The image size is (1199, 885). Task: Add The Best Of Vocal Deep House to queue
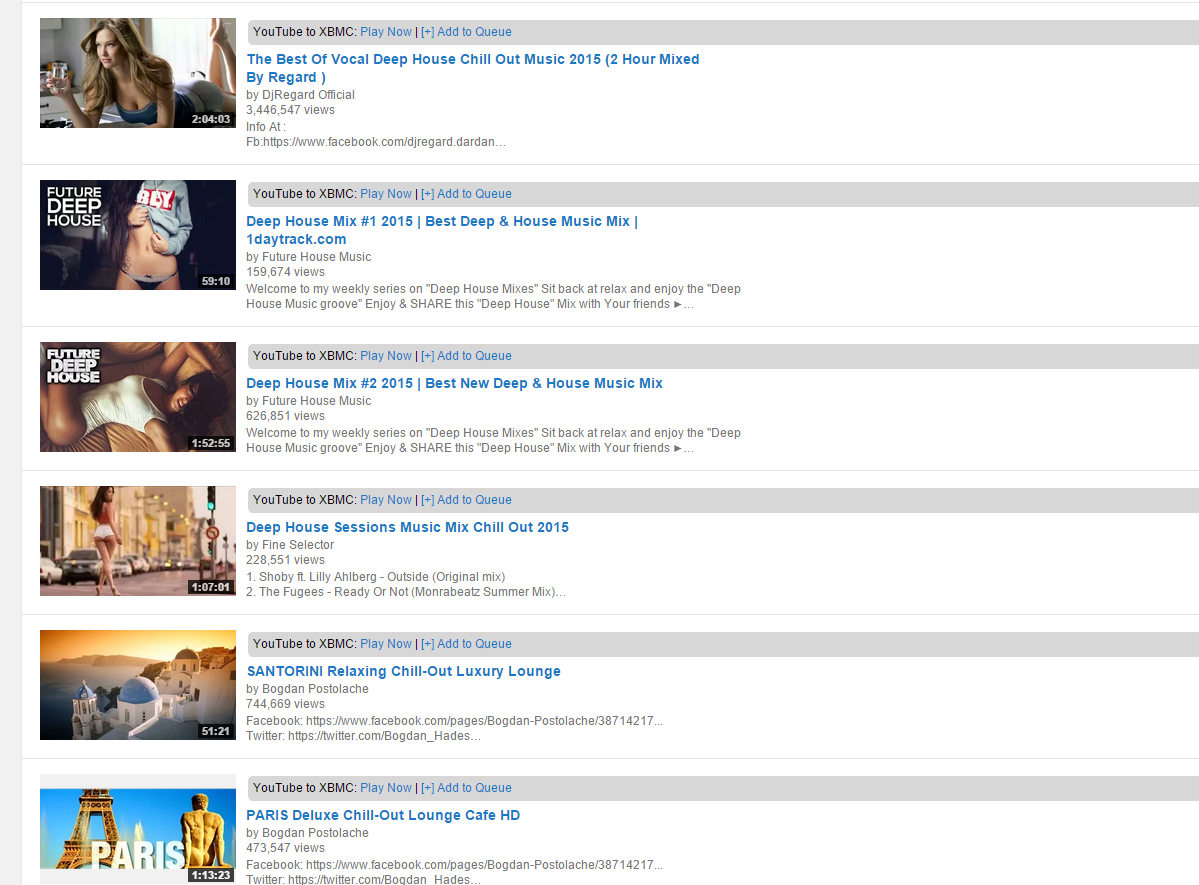pos(466,32)
